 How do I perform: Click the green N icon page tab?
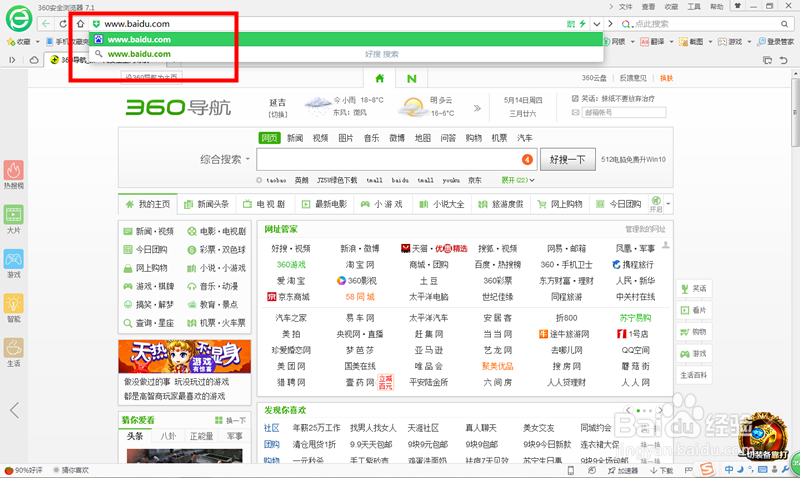pyautogui.click(x=411, y=79)
